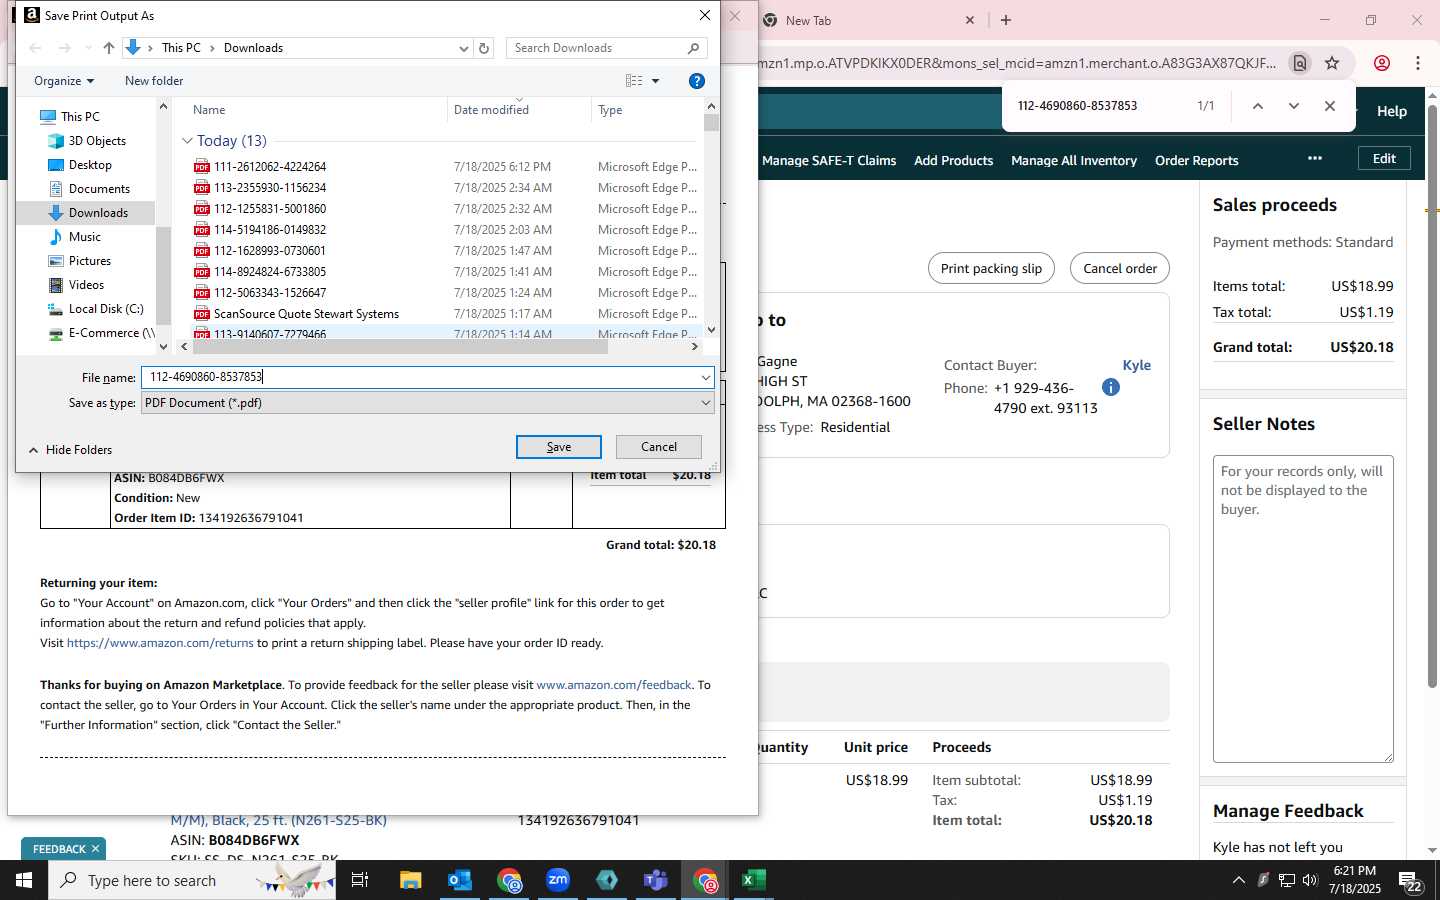Screen dimensions: 1440x900
Task: Collapse the Today (13) group
Action: point(187,141)
